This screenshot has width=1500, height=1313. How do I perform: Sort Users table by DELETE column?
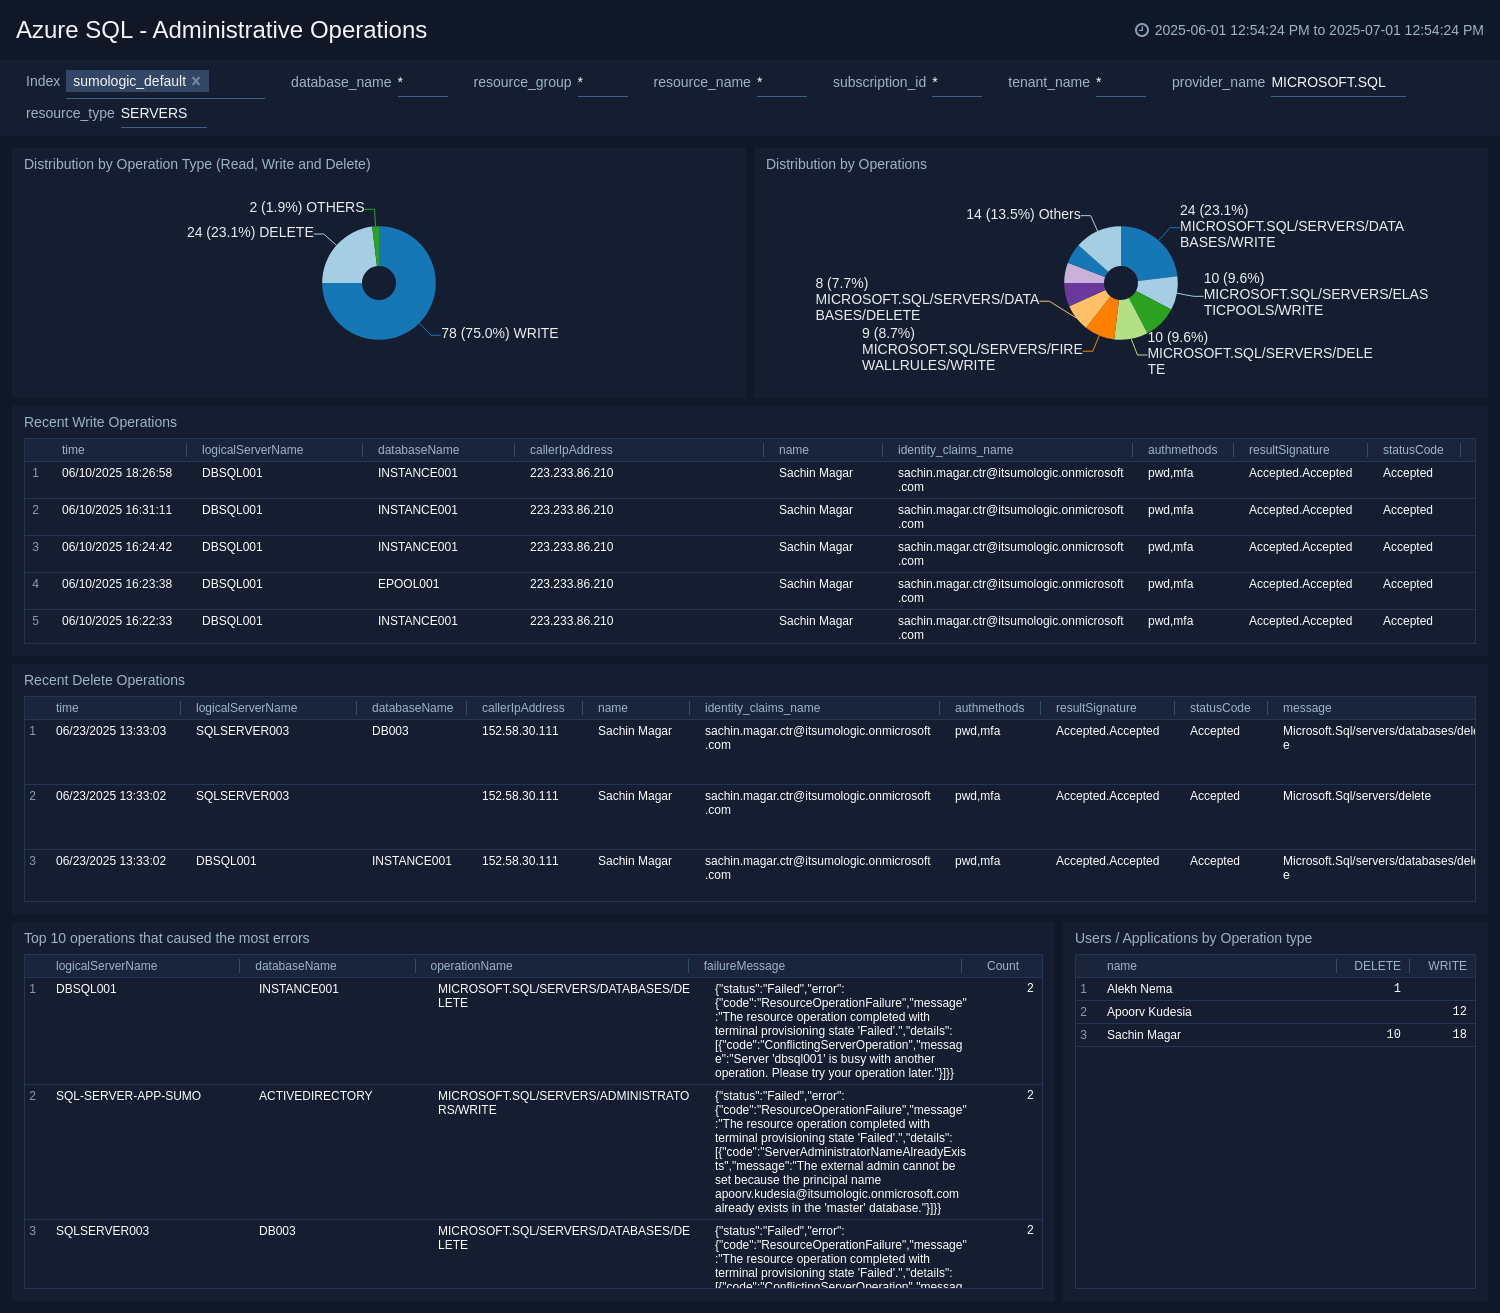coord(1377,966)
